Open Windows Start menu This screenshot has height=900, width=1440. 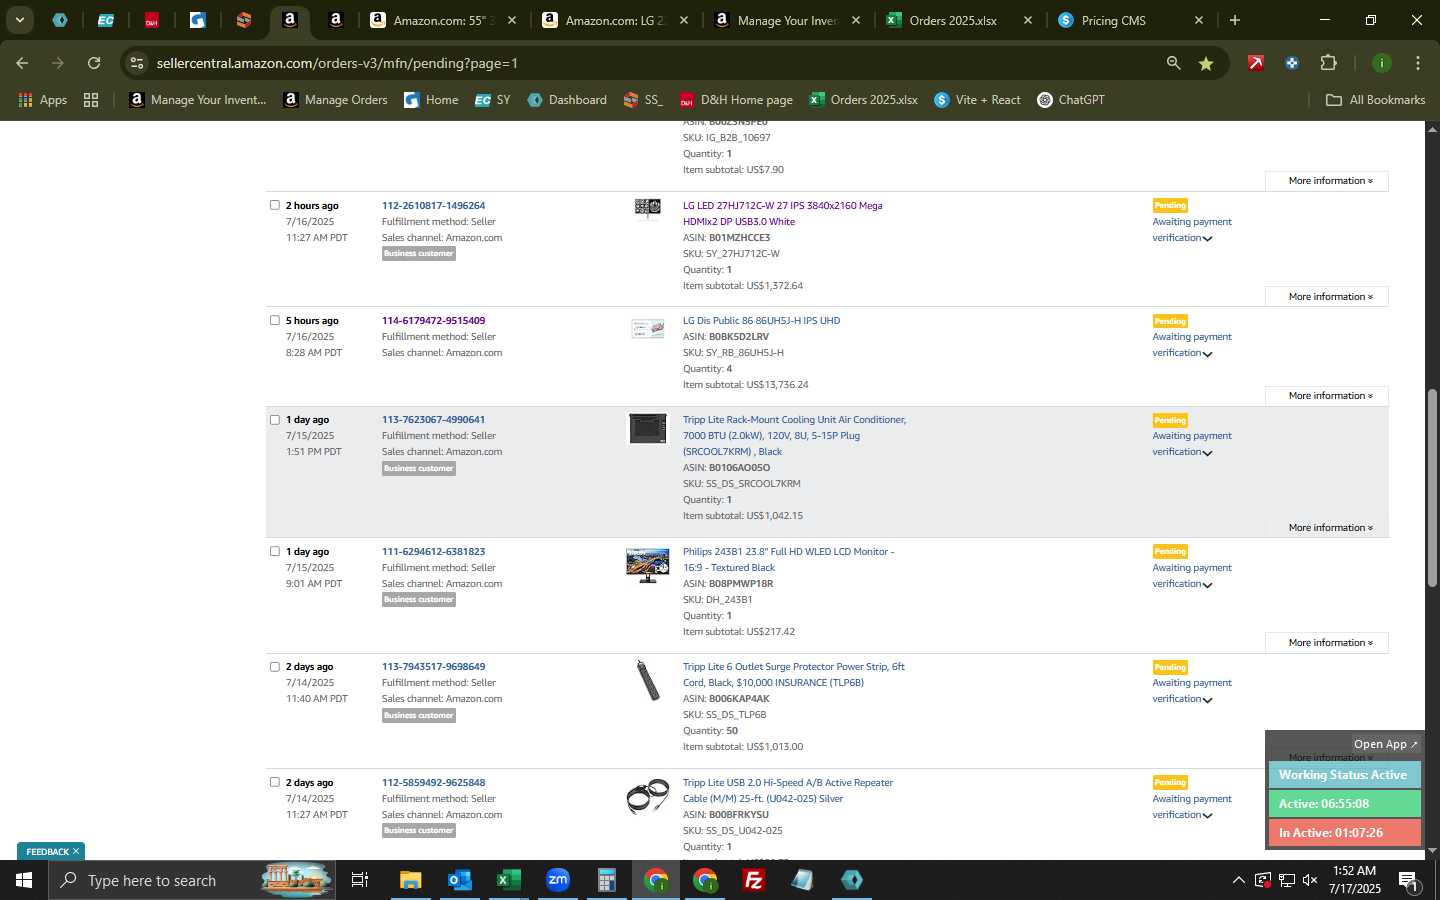click(x=23, y=880)
